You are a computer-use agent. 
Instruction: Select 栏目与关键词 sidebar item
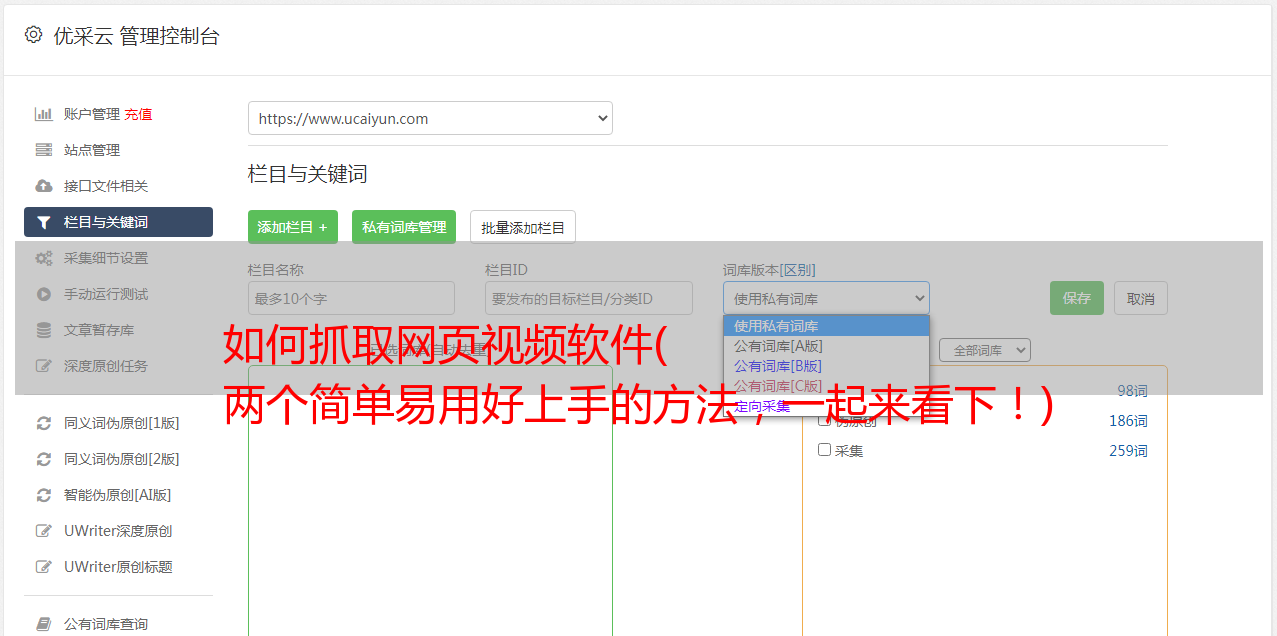(118, 222)
